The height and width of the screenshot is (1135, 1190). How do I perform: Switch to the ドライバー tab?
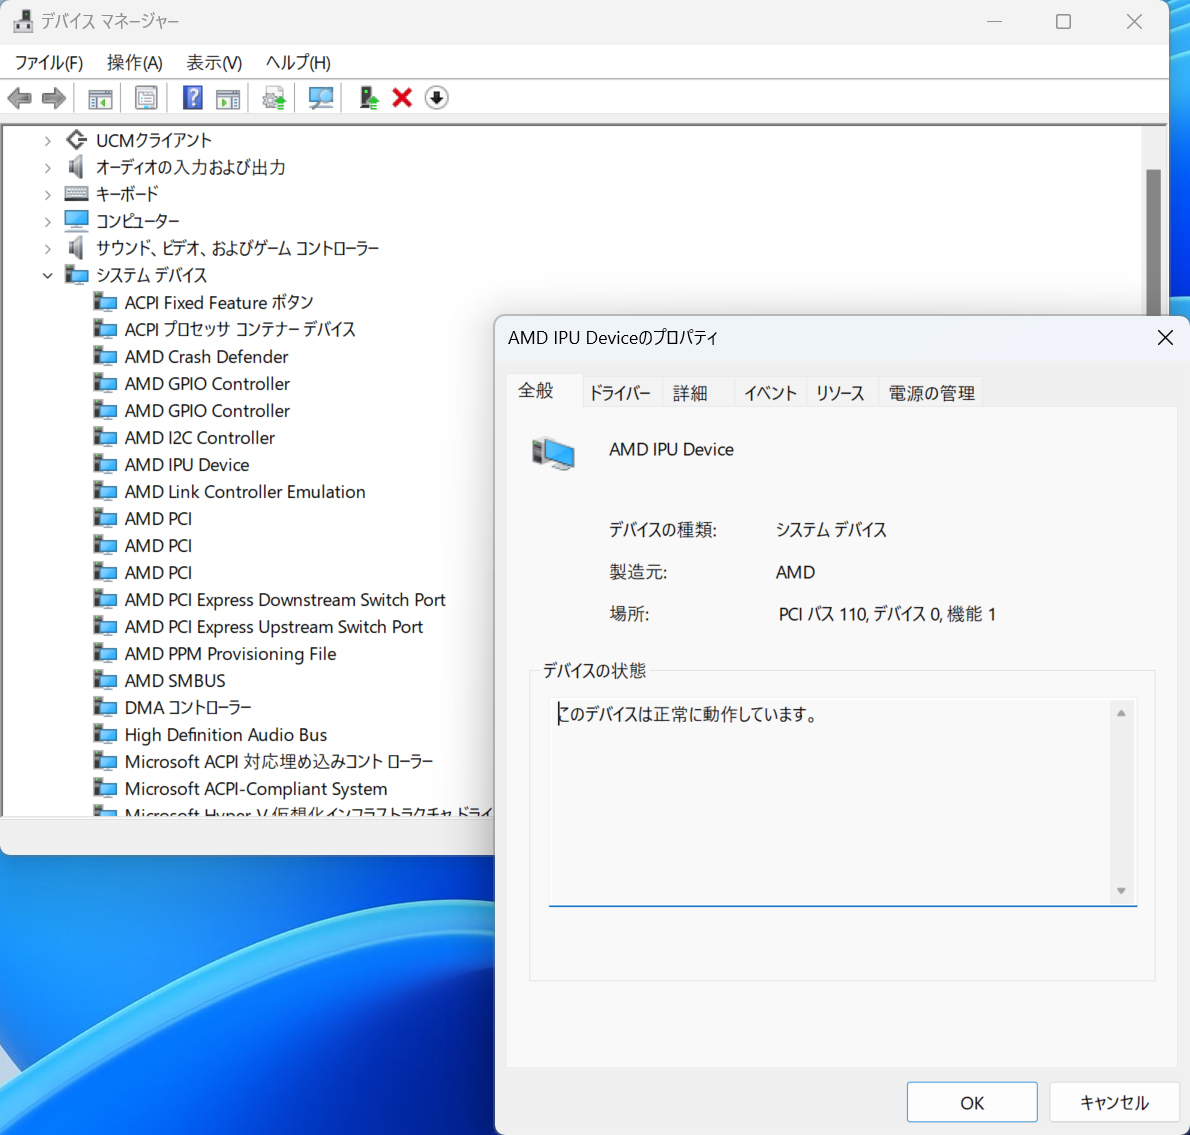click(x=620, y=393)
